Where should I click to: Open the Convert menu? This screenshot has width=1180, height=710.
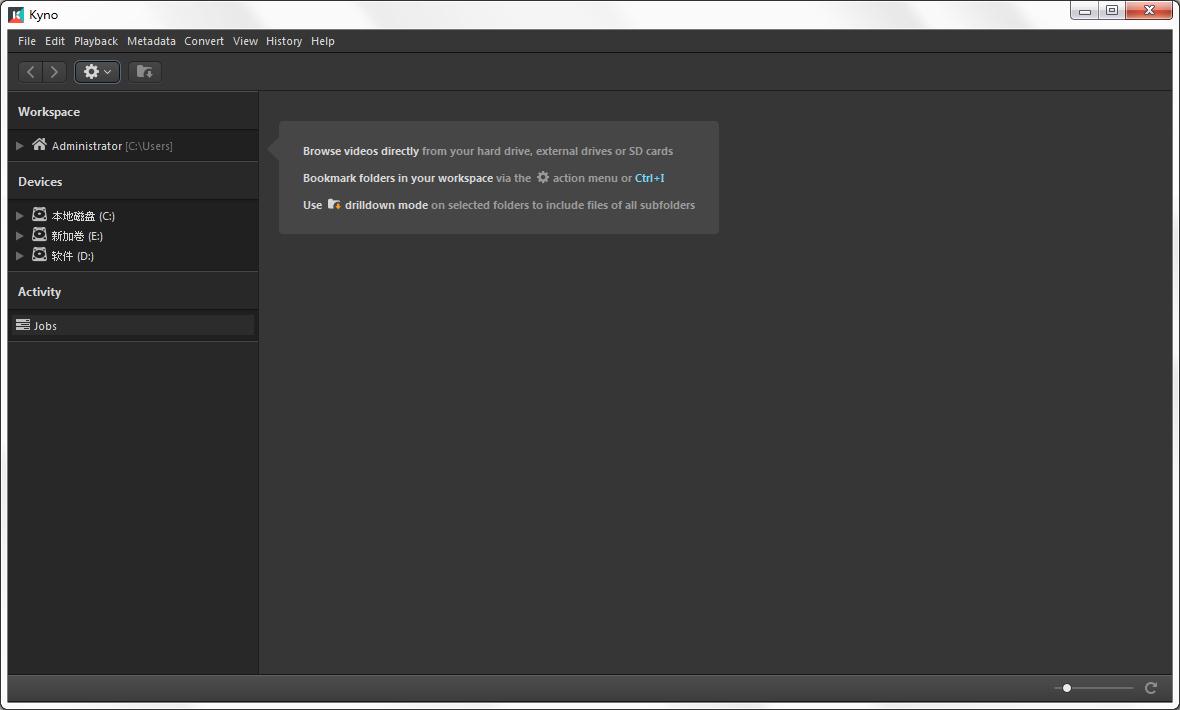pos(204,41)
